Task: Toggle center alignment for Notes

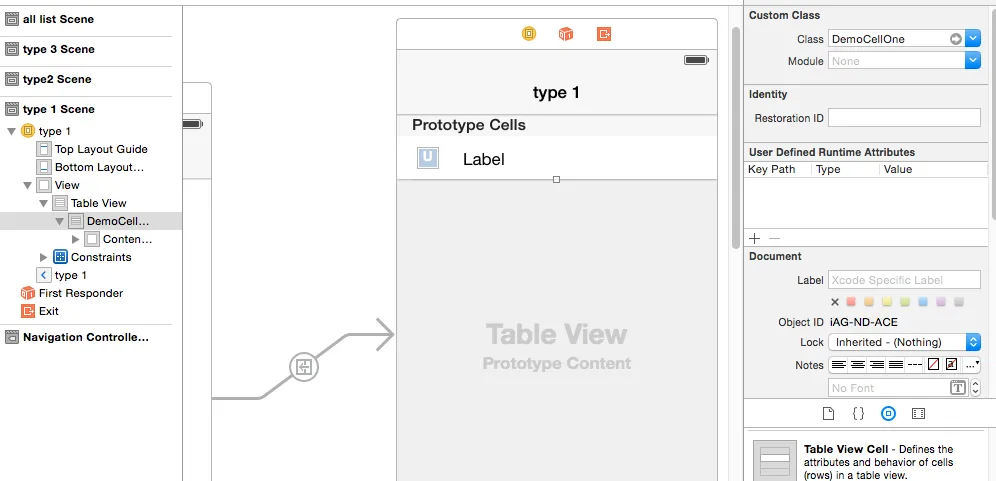Action: click(x=859, y=364)
